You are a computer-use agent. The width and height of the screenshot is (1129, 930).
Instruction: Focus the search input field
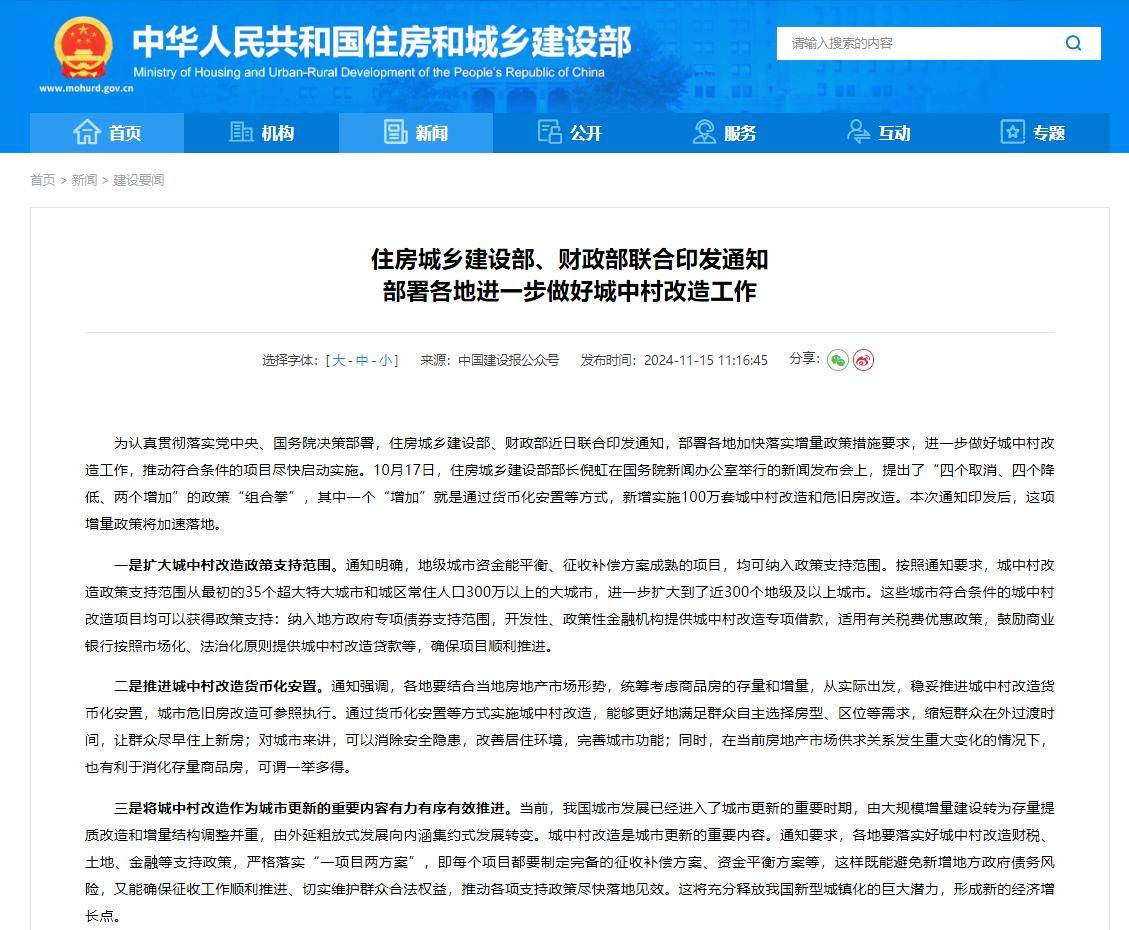click(919, 43)
